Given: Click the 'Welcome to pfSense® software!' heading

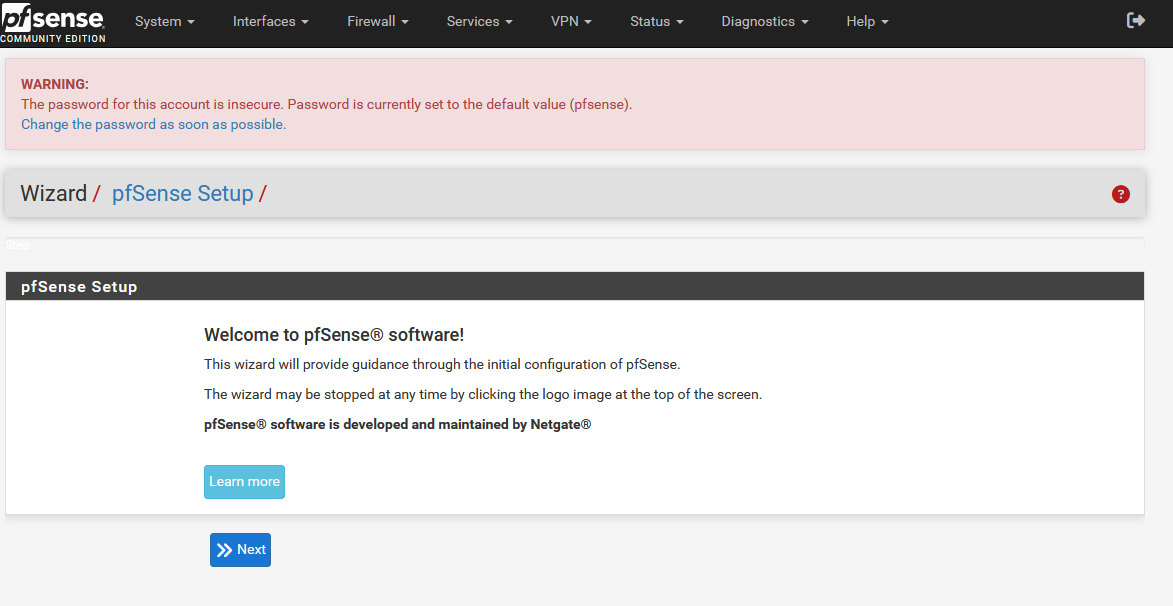Looking at the screenshot, I should coord(334,335).
